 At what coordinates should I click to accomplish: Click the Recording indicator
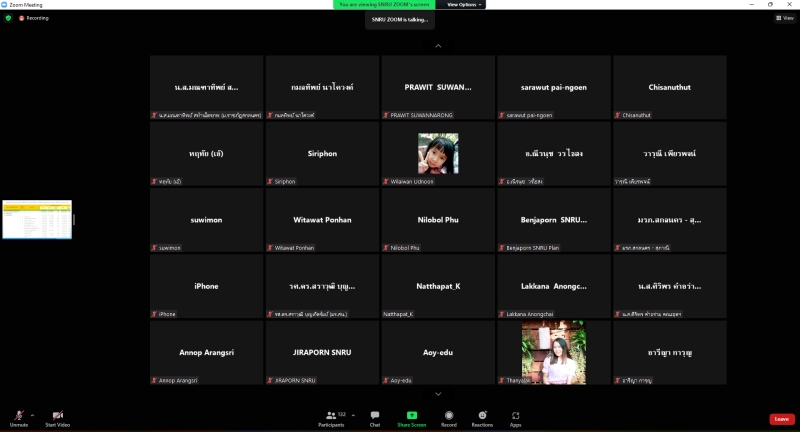33,18
